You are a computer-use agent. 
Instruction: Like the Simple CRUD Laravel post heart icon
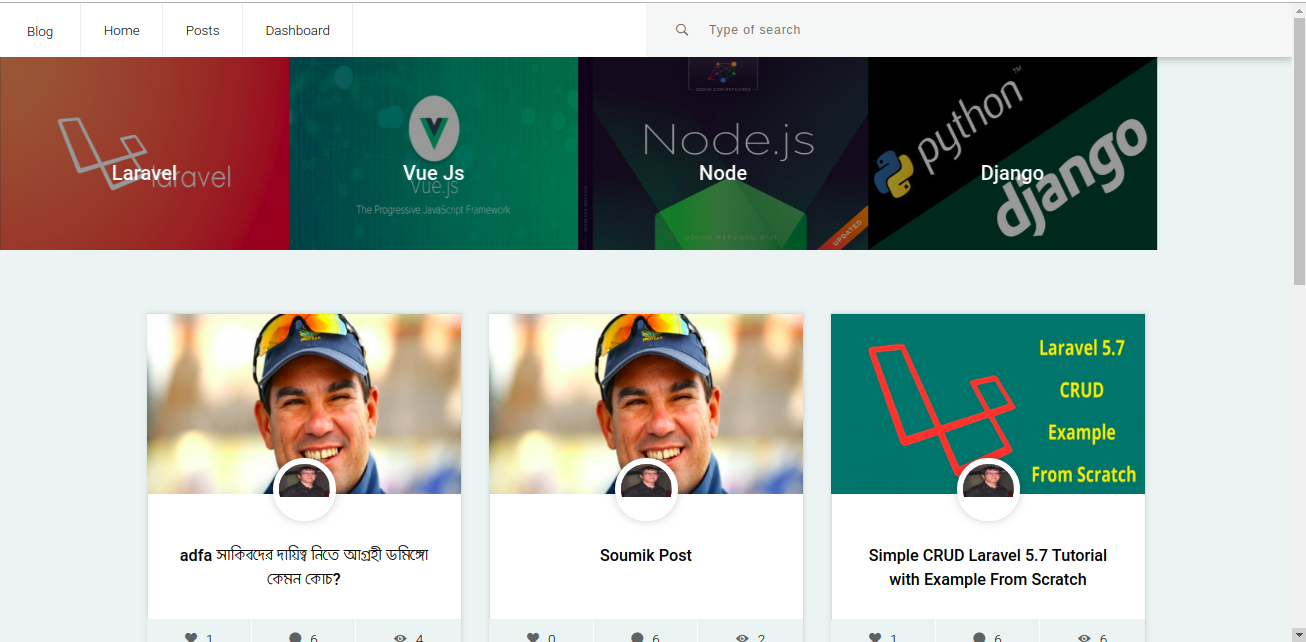[875, 637]
